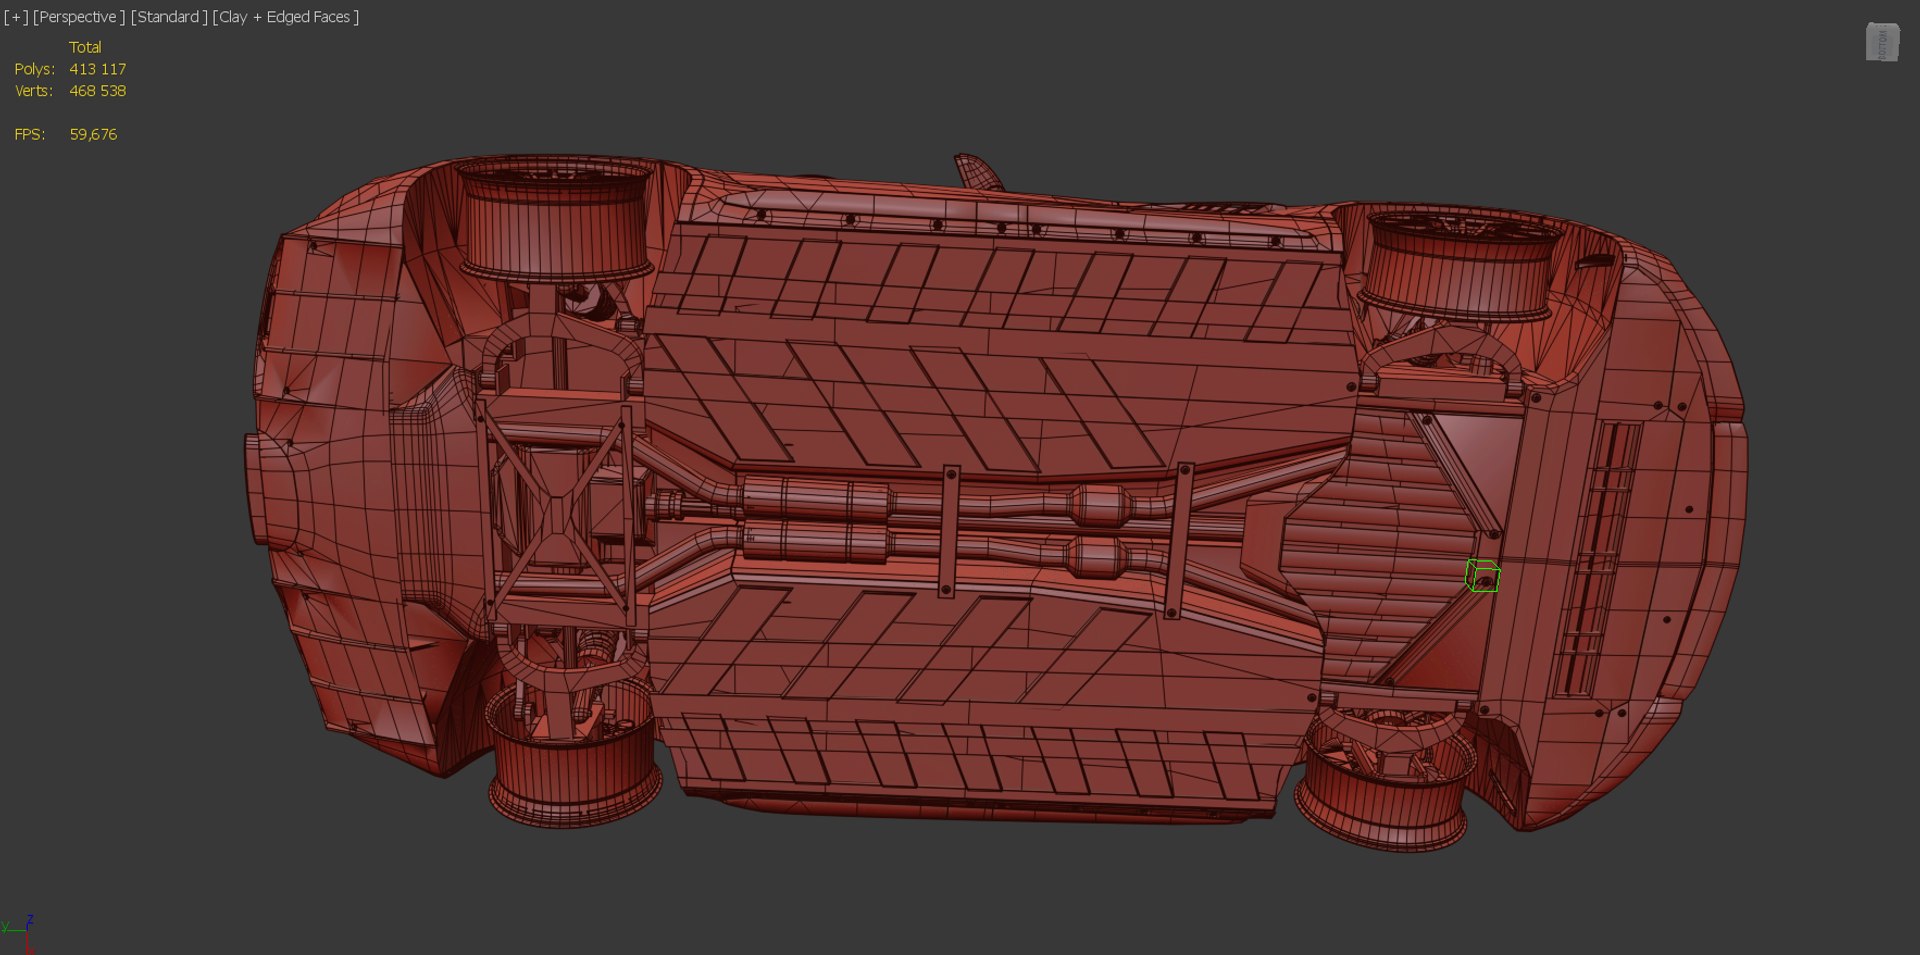Image resolution: width=1920 pixels, height=955 pixels.
Task: Click the ViewCube navigation widget
Action: (1882, 43)
